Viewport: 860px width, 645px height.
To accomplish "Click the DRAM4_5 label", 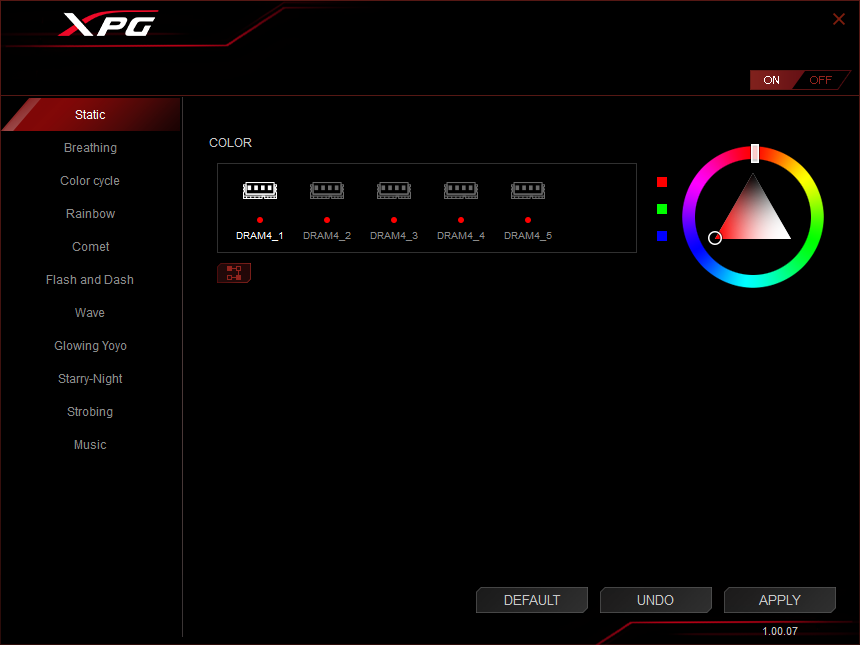I will click(528, 236).
